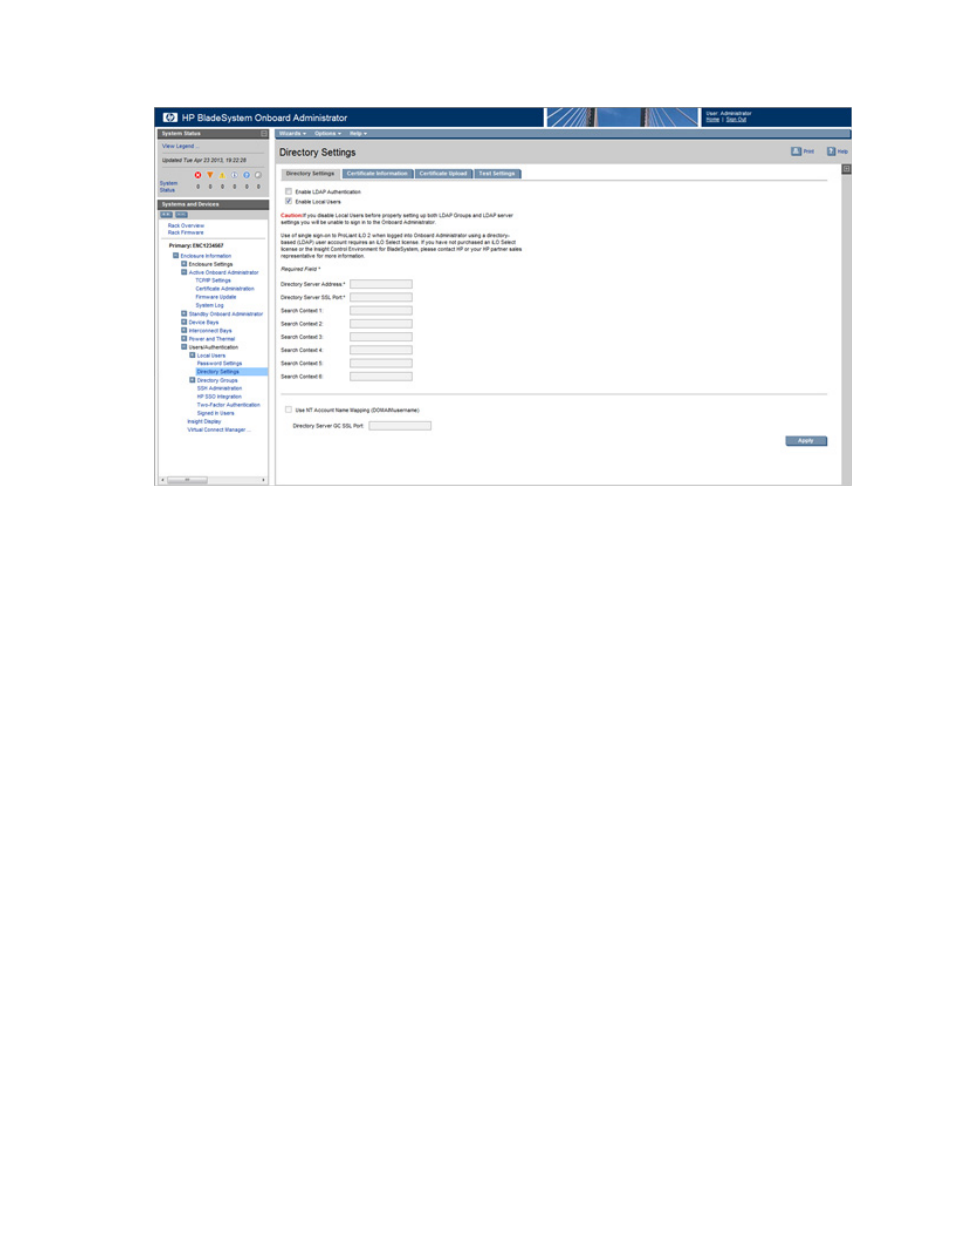Click the small square icon above content scrollbar
This screenshot has height=1235, width=954.
coord(846,169)
